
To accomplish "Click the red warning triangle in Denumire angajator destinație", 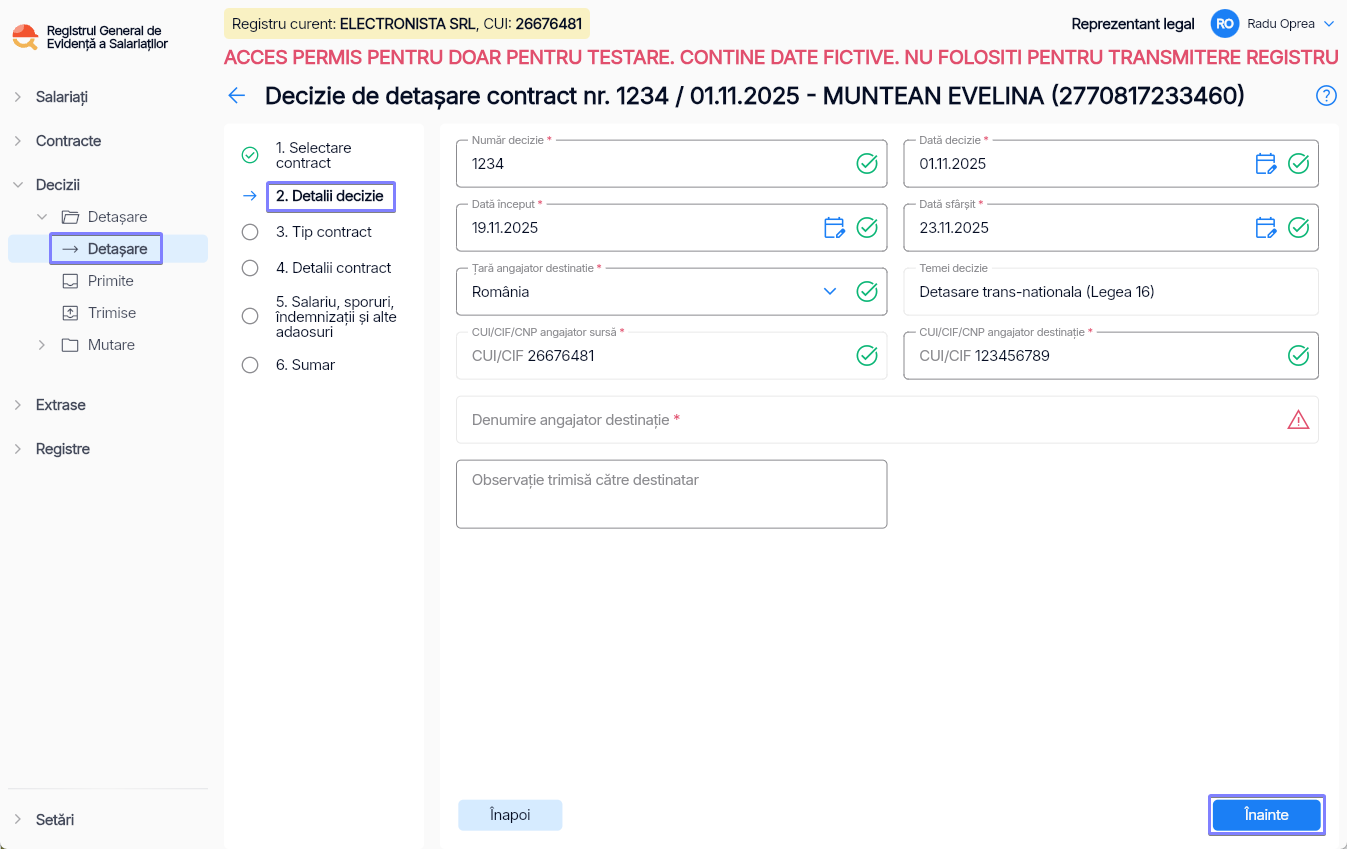I will pyautogui.click(x=1298, y=420).
